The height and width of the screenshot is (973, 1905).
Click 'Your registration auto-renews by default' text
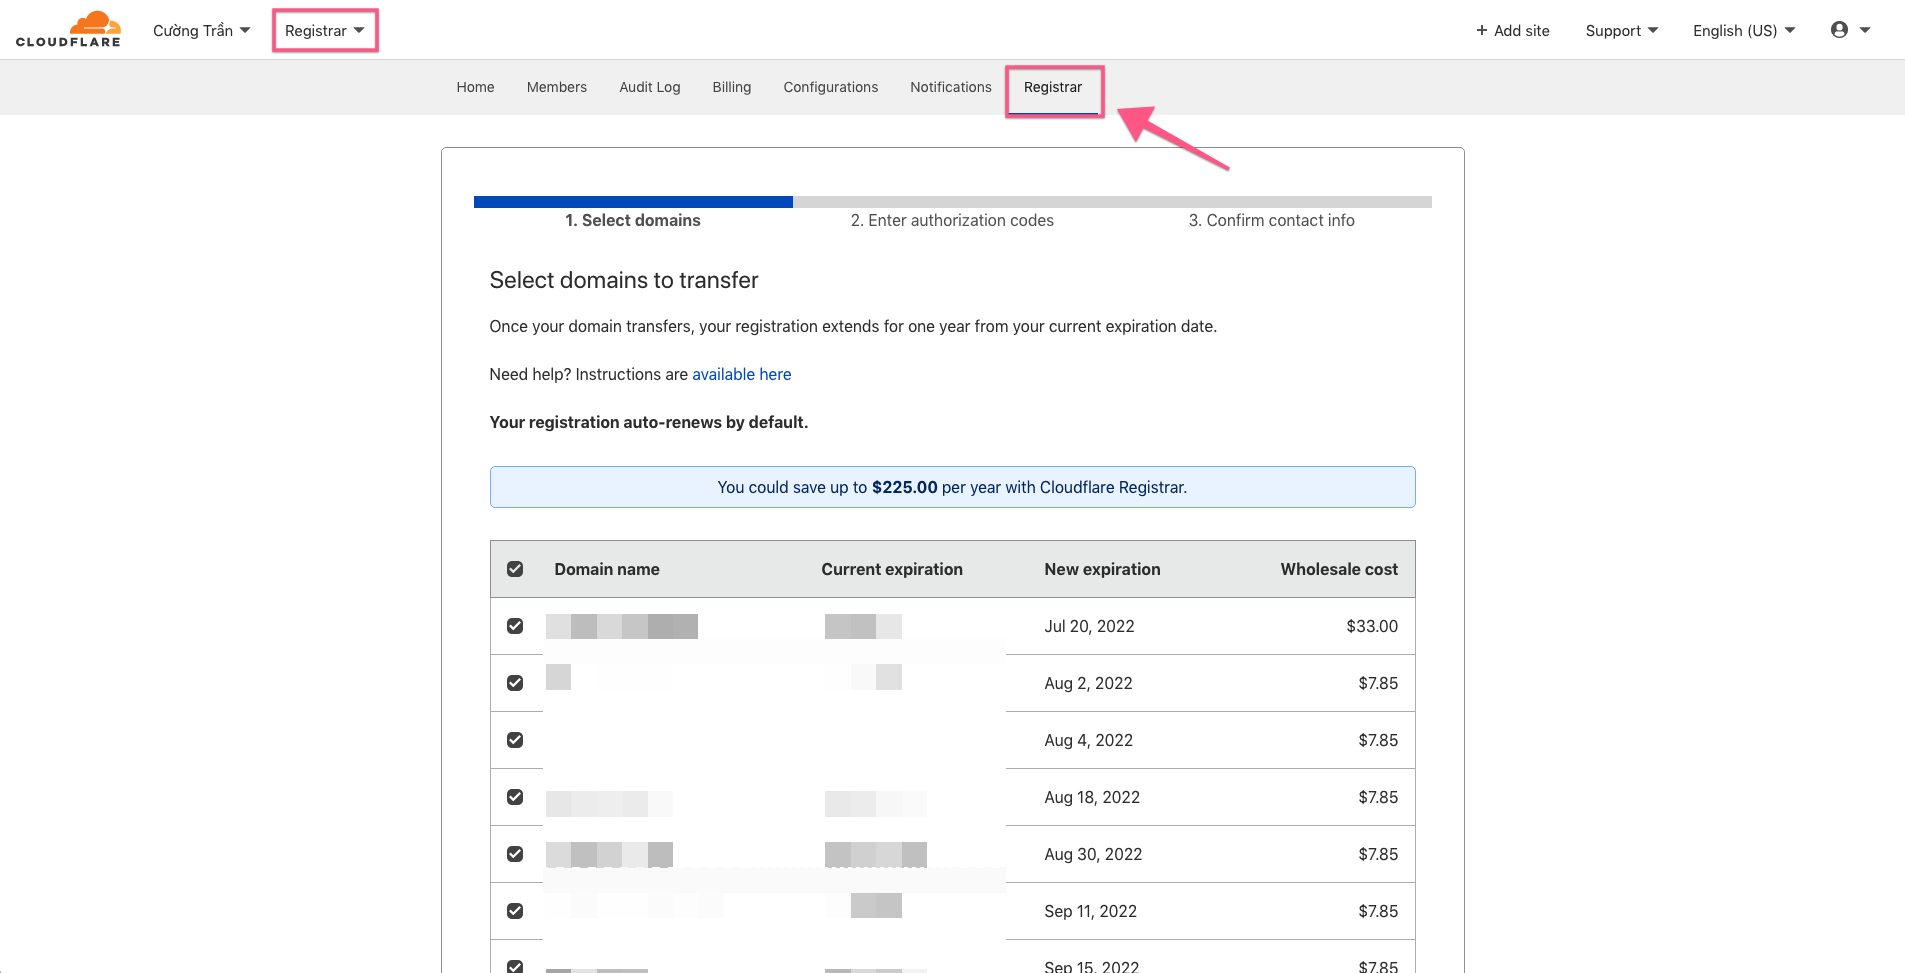[649, 422]
